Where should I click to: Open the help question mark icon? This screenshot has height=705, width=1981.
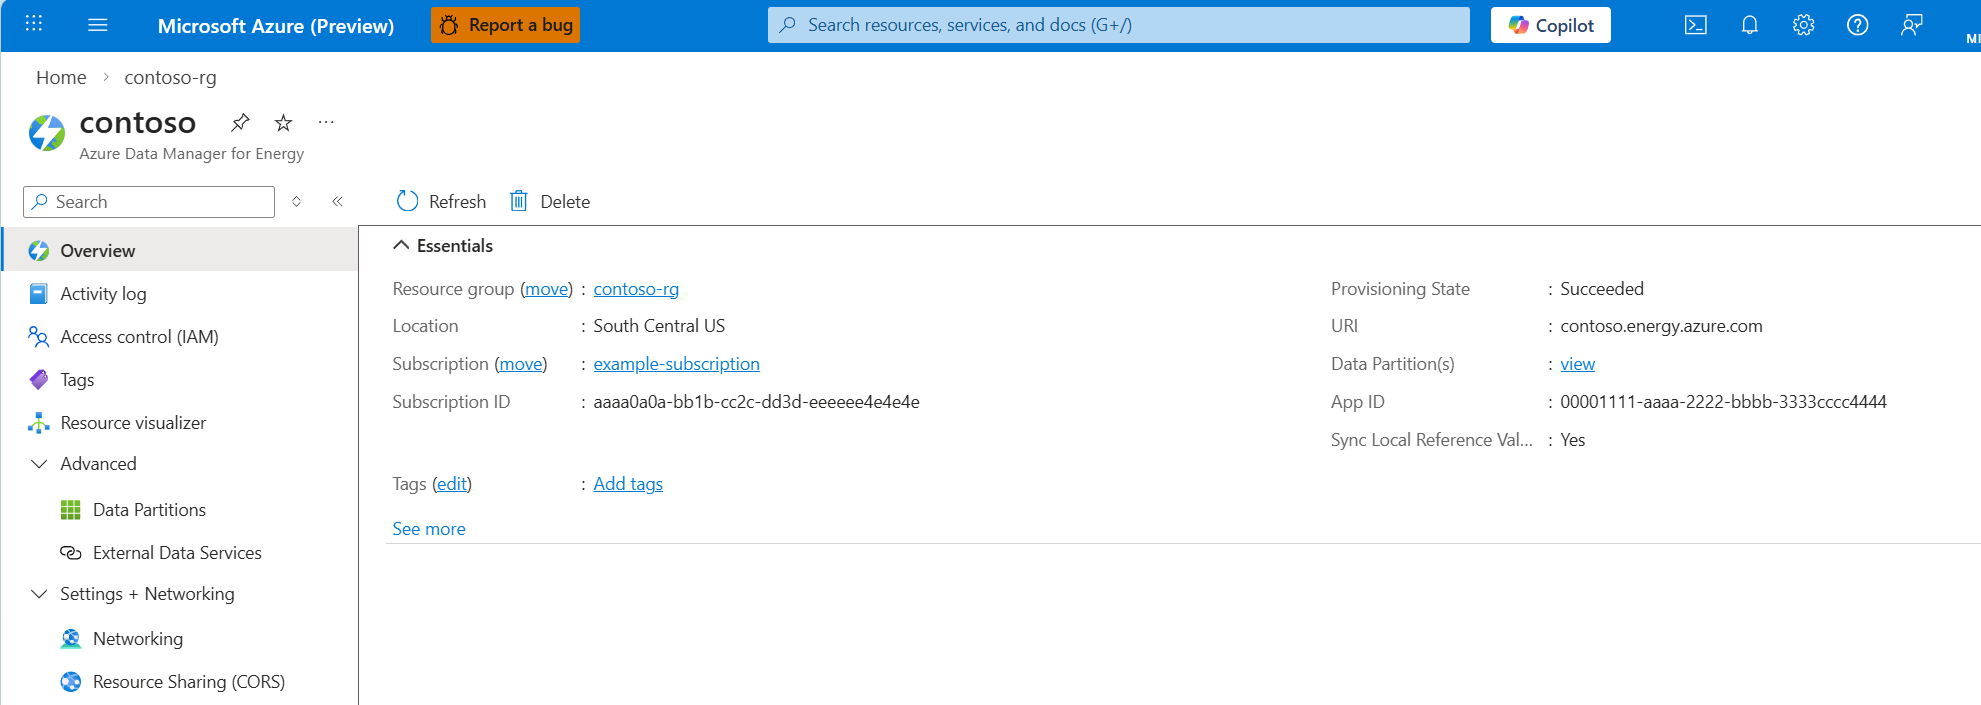[x=1857, y=25]
